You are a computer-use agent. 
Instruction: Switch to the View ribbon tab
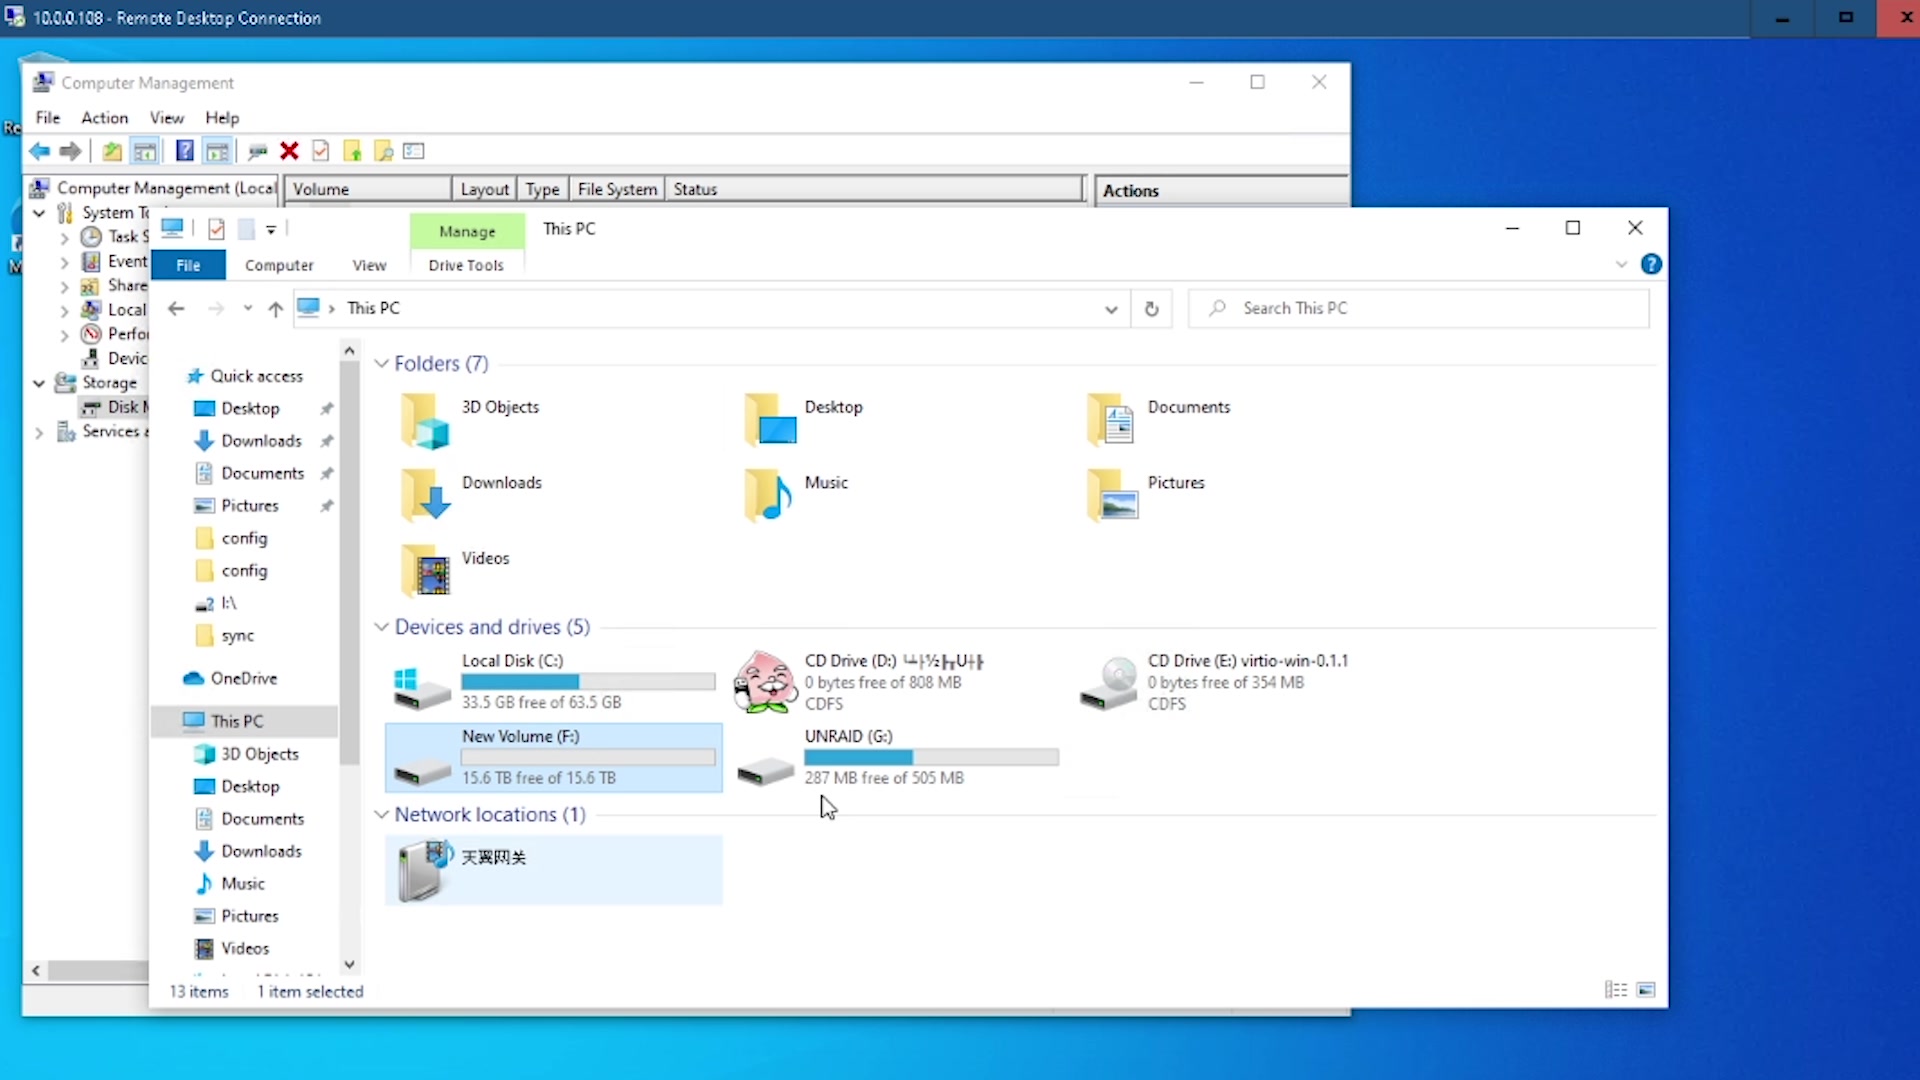(x=369, y=265)
